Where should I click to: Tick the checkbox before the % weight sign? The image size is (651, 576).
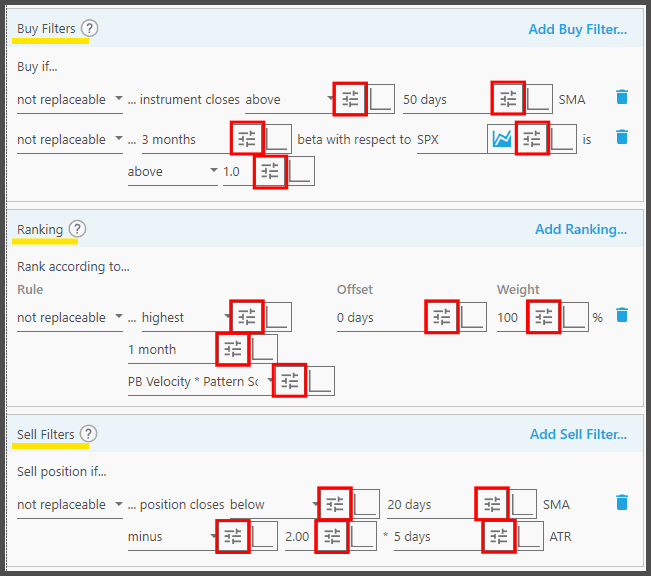click(574, 317)
